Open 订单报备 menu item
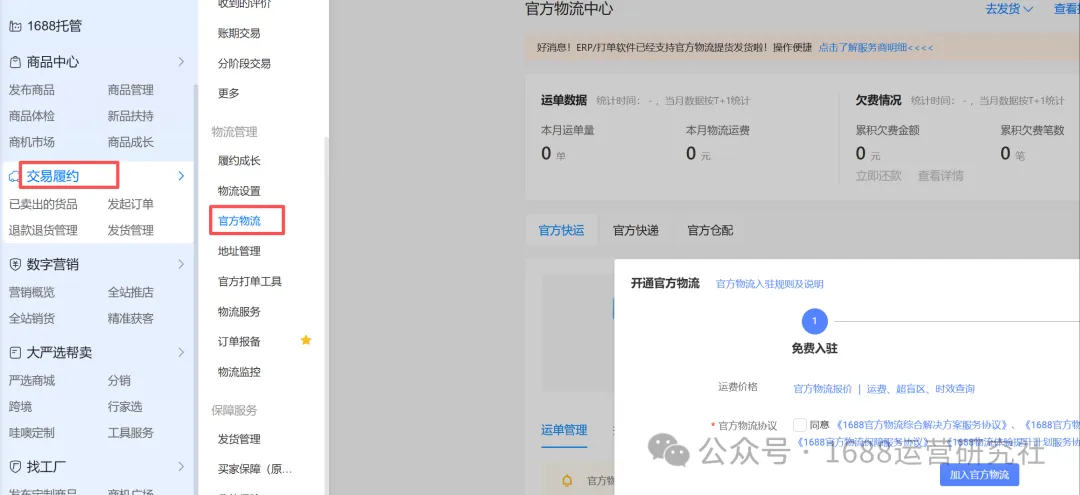 point(240,341)
